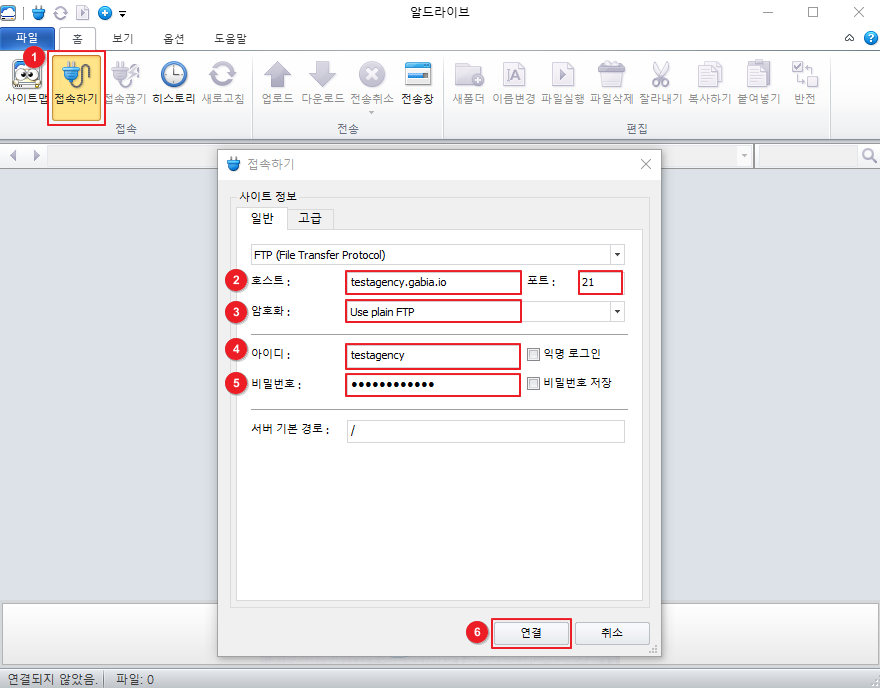The width and height of the screenshot is (880, 688).
Task: Expand the Cancel Transfer dropdown arrow
Action: (372, 112)
